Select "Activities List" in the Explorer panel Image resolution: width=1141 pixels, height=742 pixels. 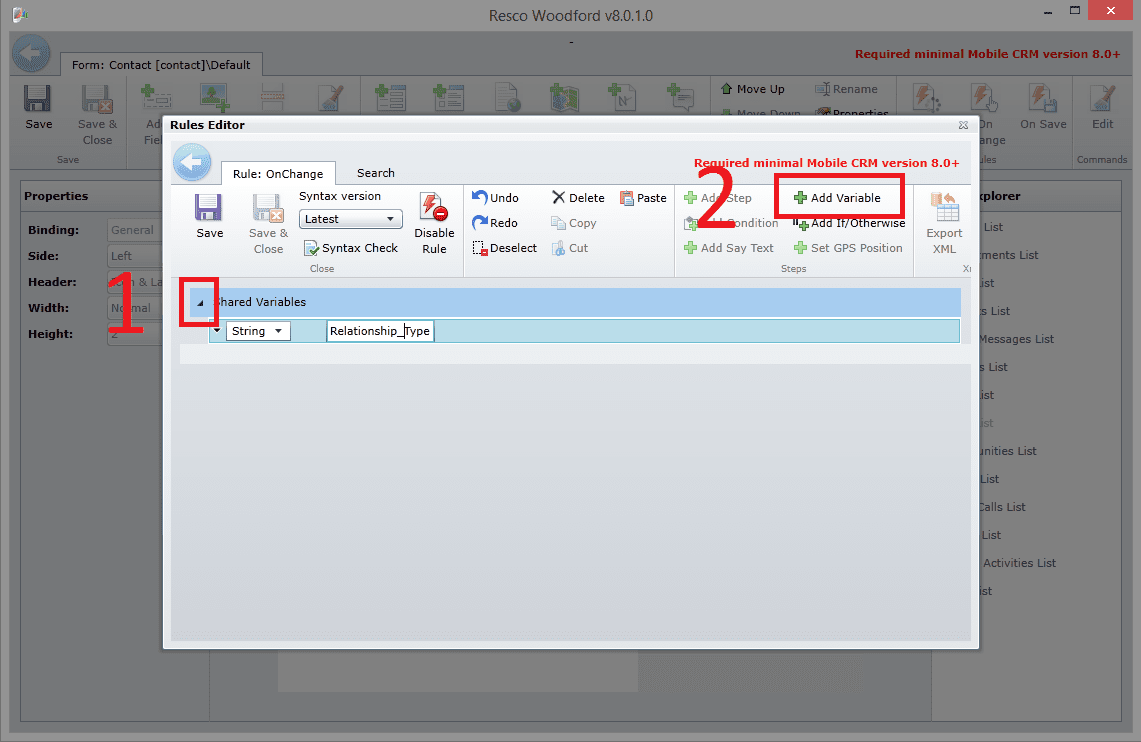pyautogui.click(x=1019, y=563)
